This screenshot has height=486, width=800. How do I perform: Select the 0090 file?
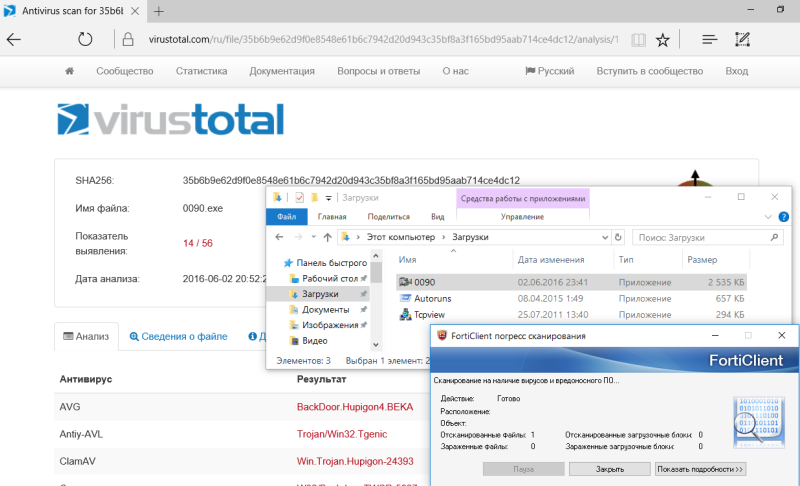571,282
